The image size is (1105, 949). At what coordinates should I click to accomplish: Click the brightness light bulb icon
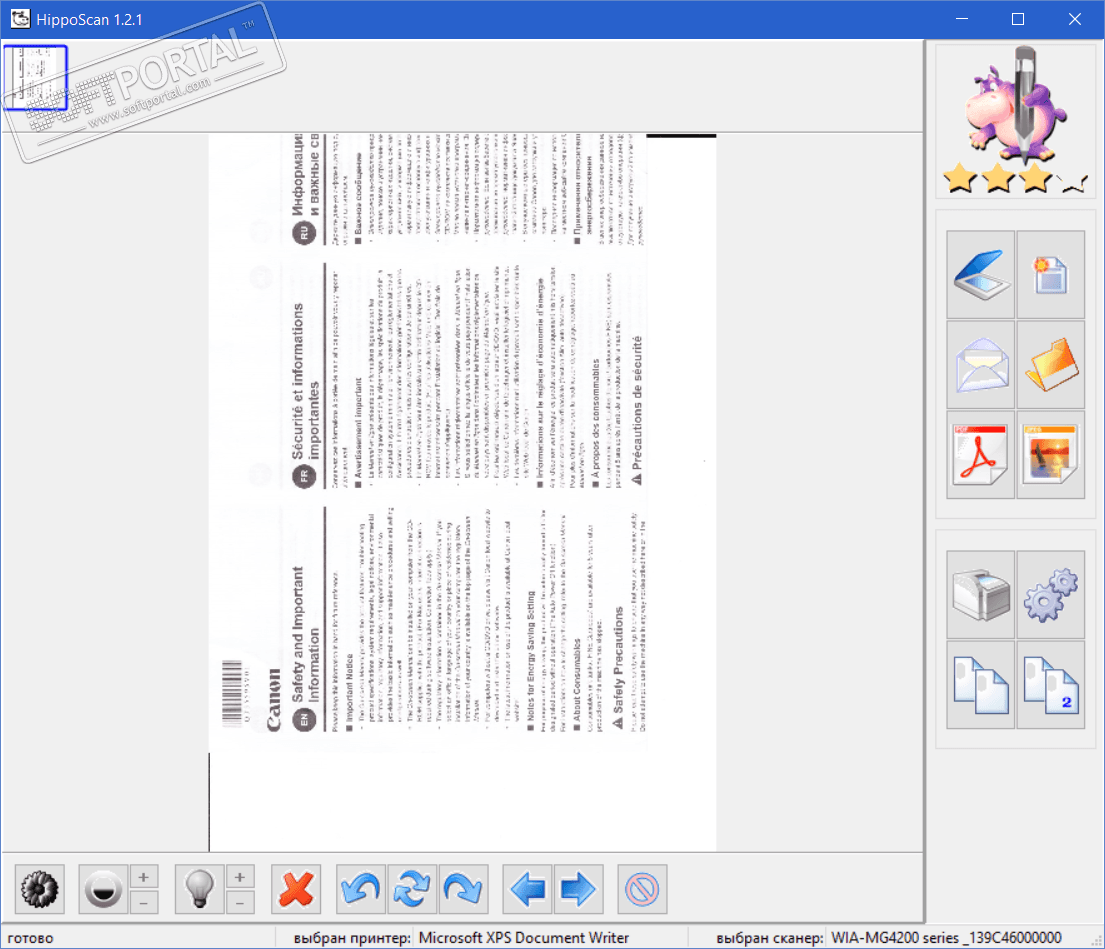[199, 889]
